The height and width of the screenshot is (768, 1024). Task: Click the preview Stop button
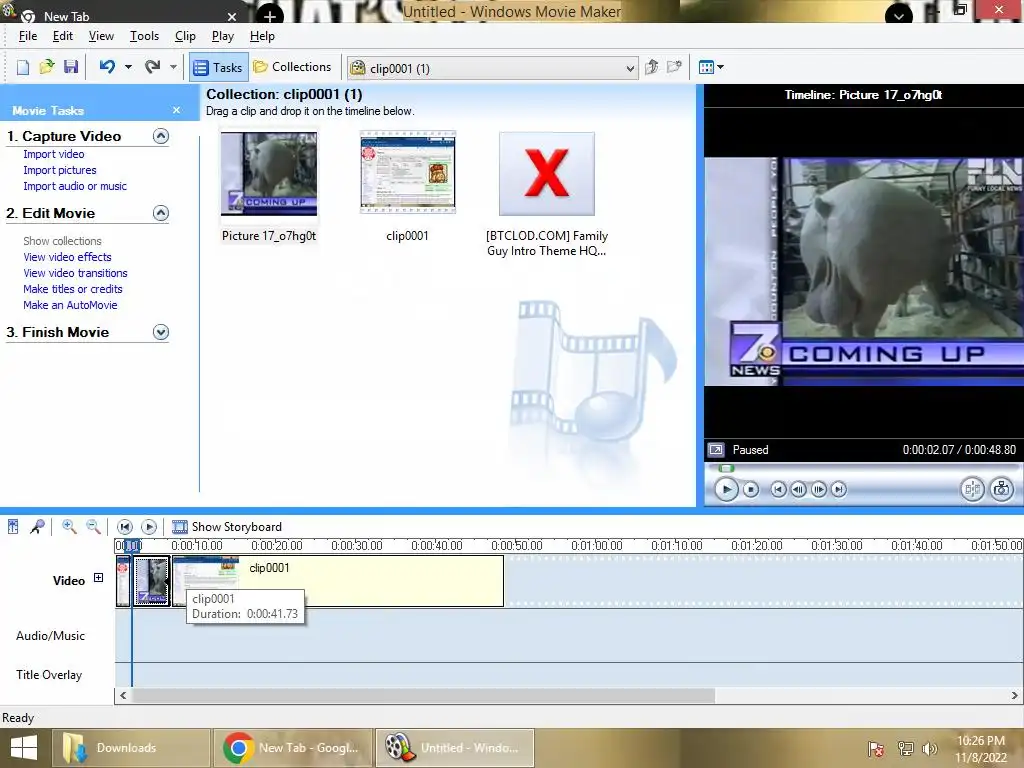[751, 489]
